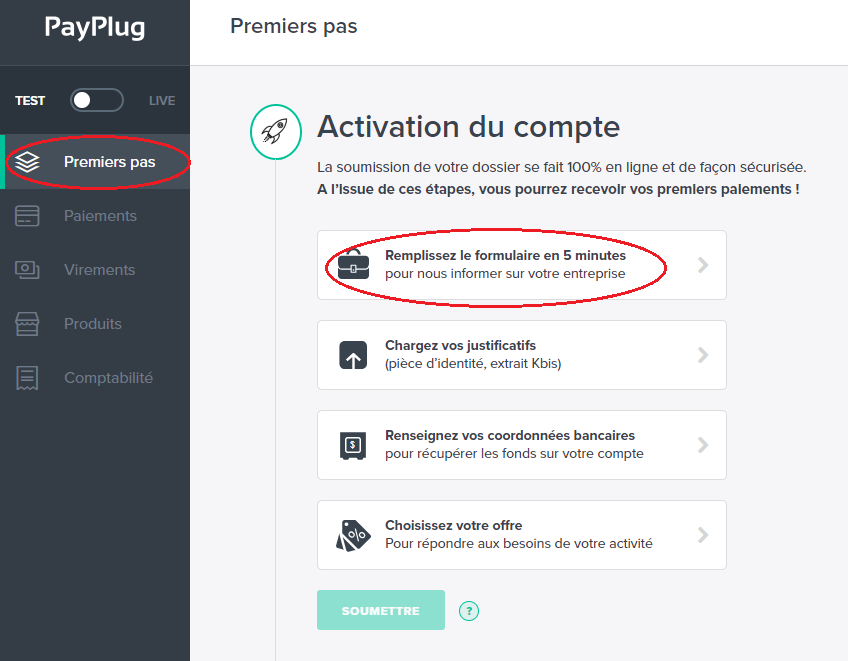Expand the Remplissez le formulaire chevron
848x661 pixels.
coord(703,265)
